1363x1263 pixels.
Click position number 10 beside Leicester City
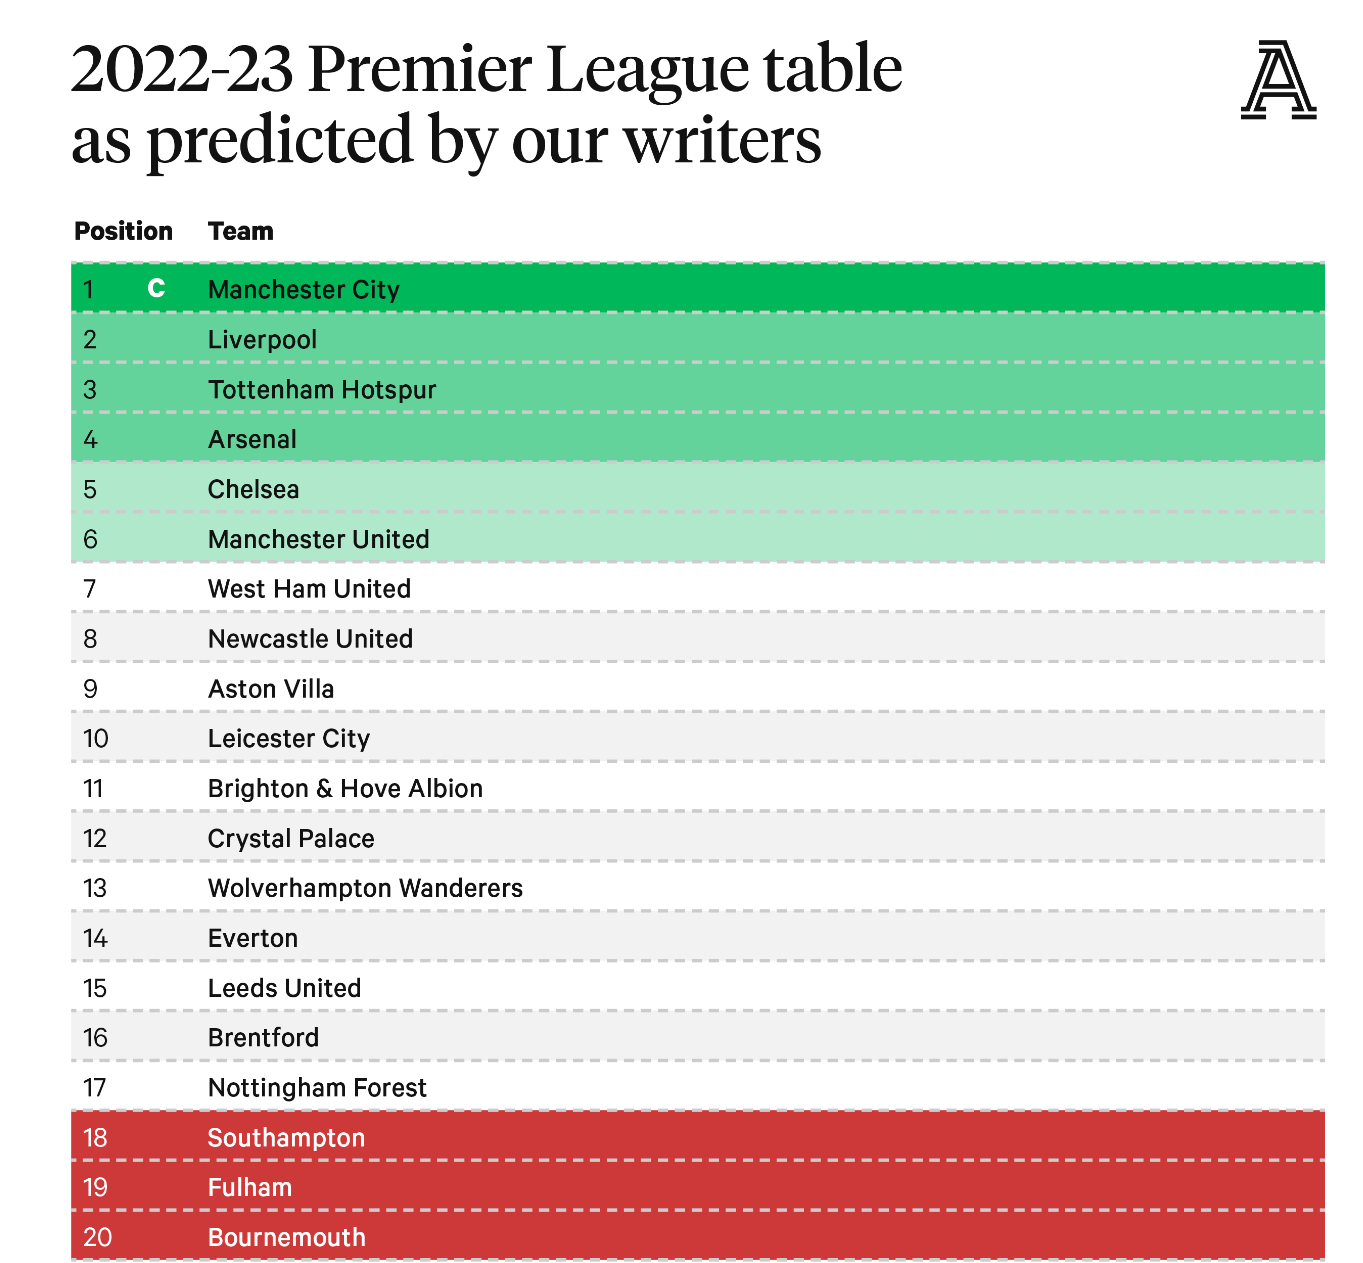point(95,739)
